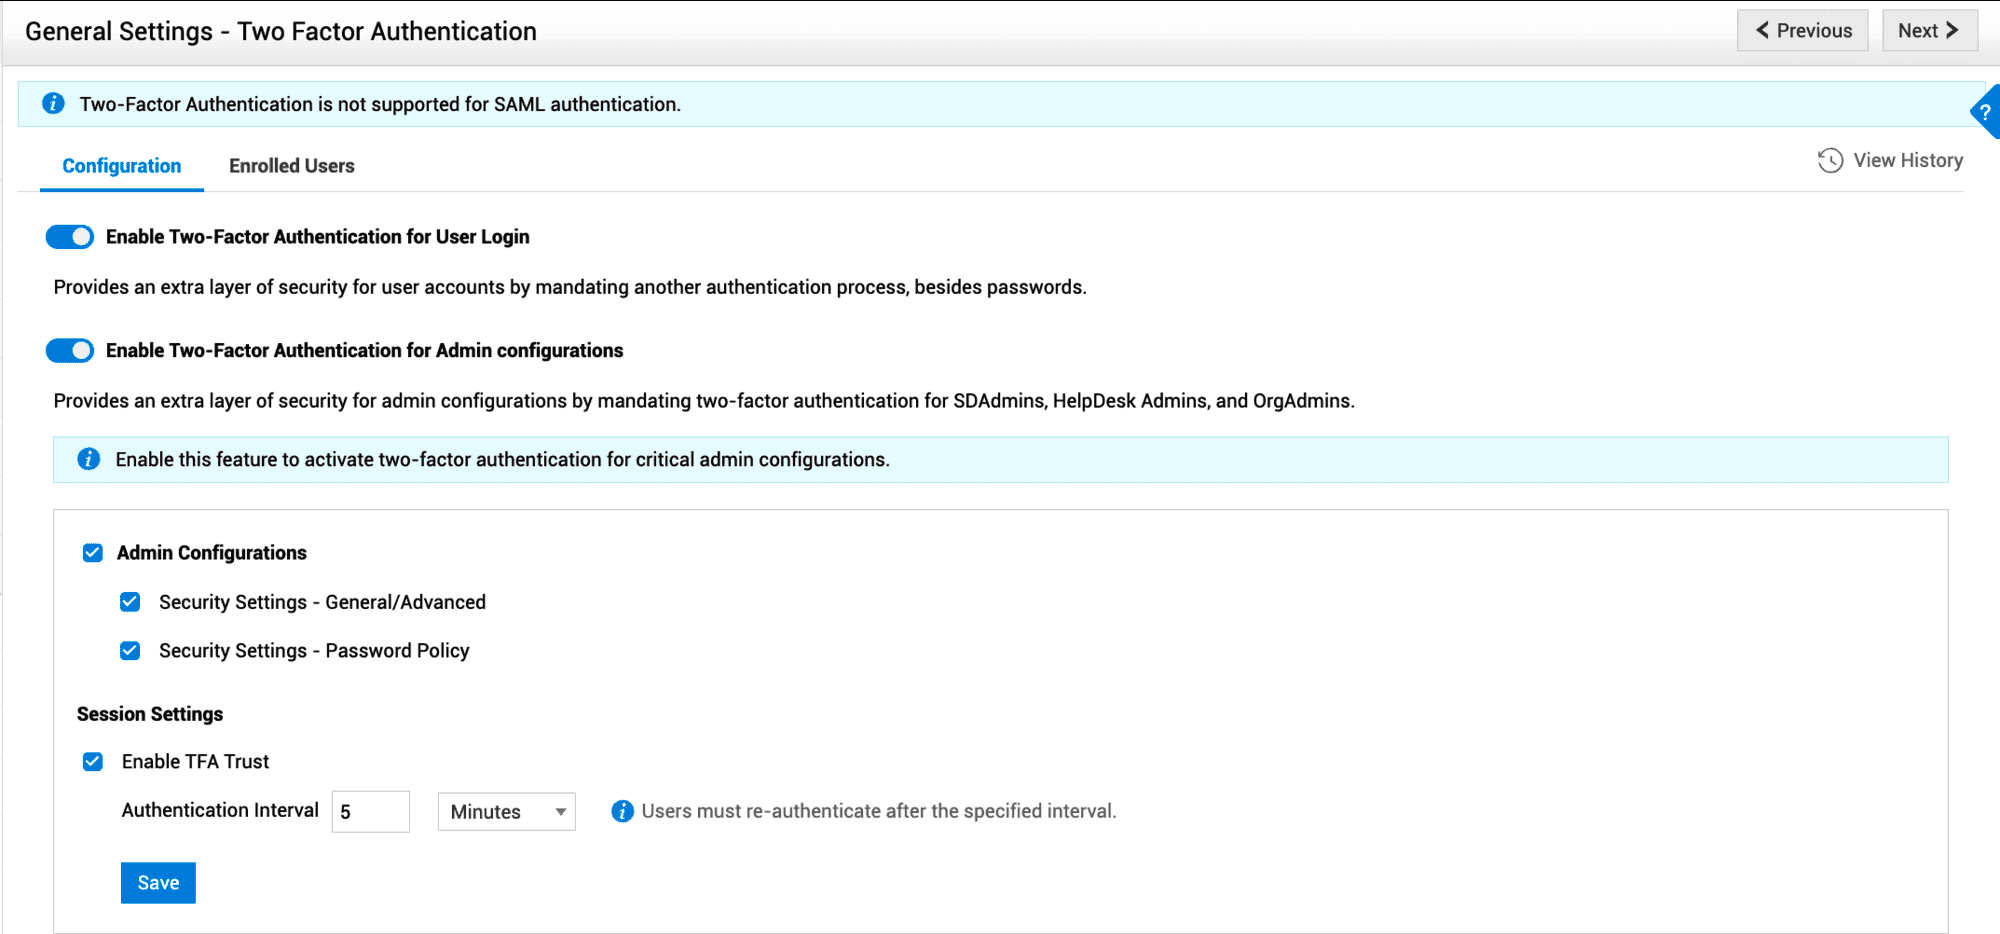Click the SAML notice info icon

(53, 104)
